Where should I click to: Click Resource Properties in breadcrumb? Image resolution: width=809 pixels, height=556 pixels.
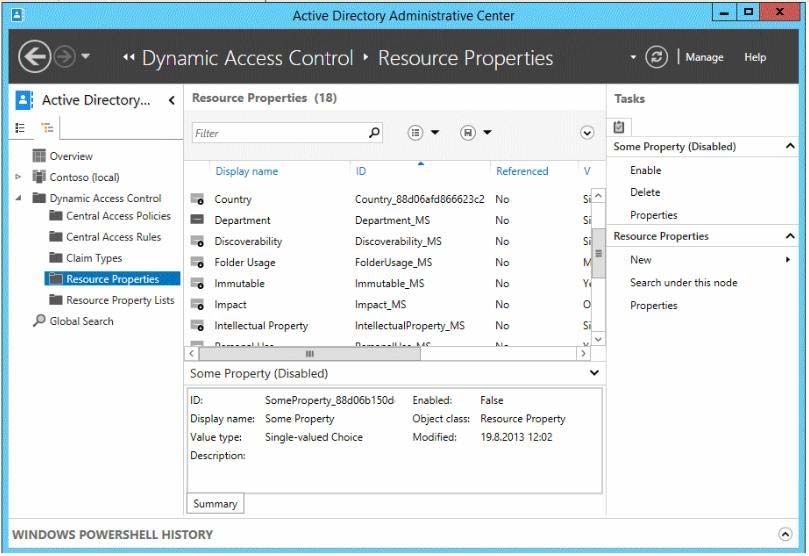tap(465, 58)
